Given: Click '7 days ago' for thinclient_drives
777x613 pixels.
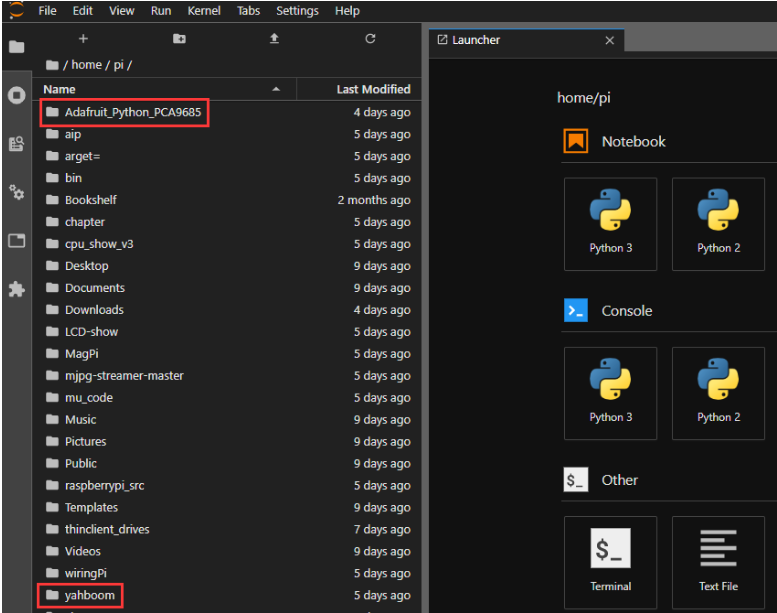Looking at the screenshot, I should (x=382, y=529).
